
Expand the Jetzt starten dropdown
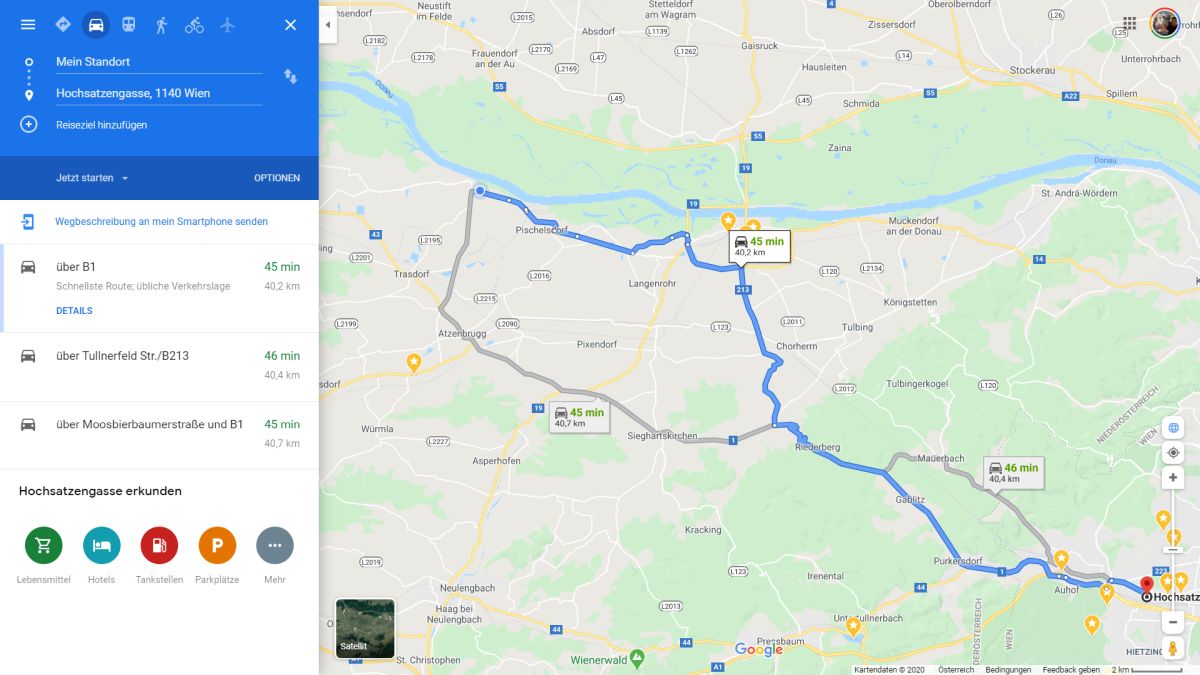coord(92,178)
